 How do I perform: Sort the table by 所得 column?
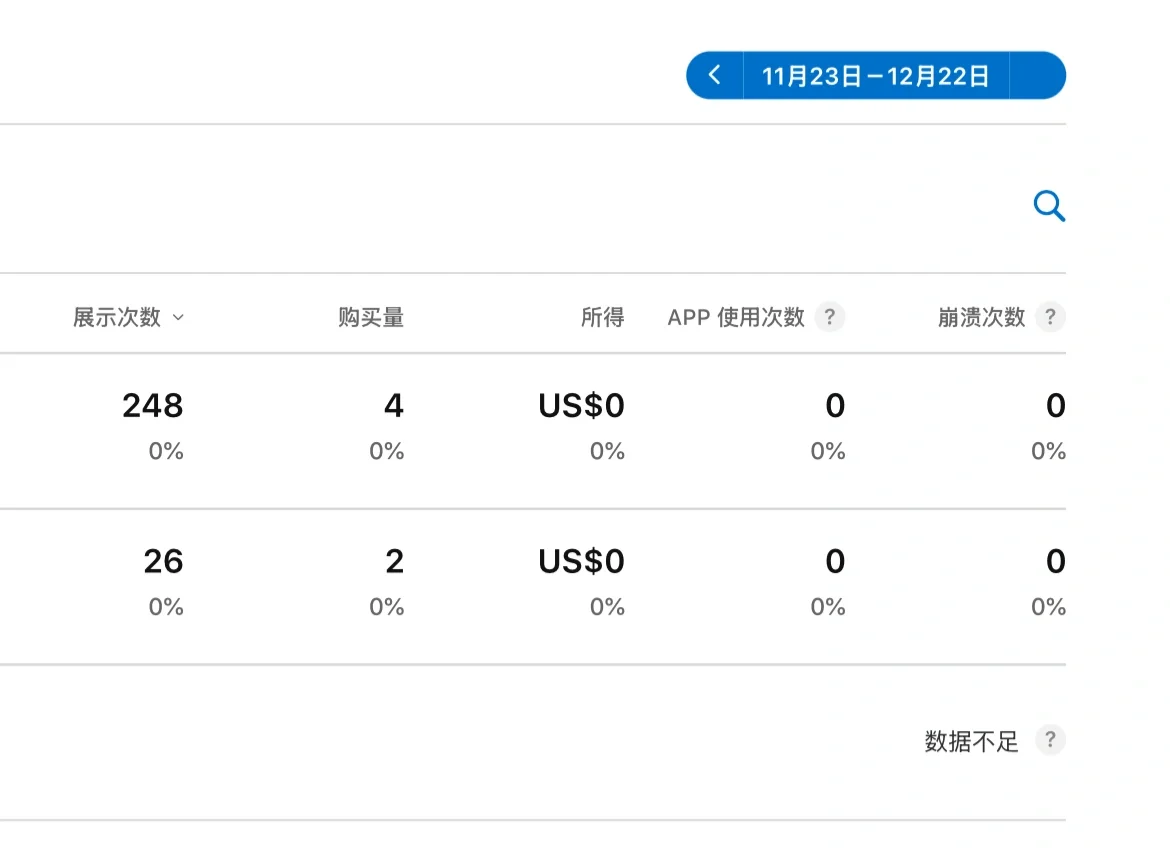click(x=604, y=317)
